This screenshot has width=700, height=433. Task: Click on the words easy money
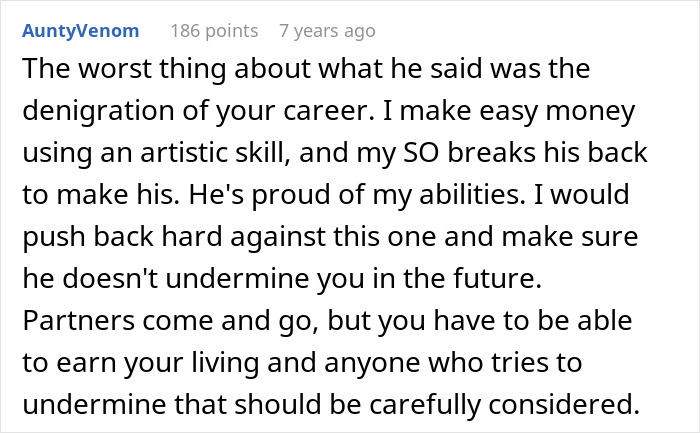(557, 111)
